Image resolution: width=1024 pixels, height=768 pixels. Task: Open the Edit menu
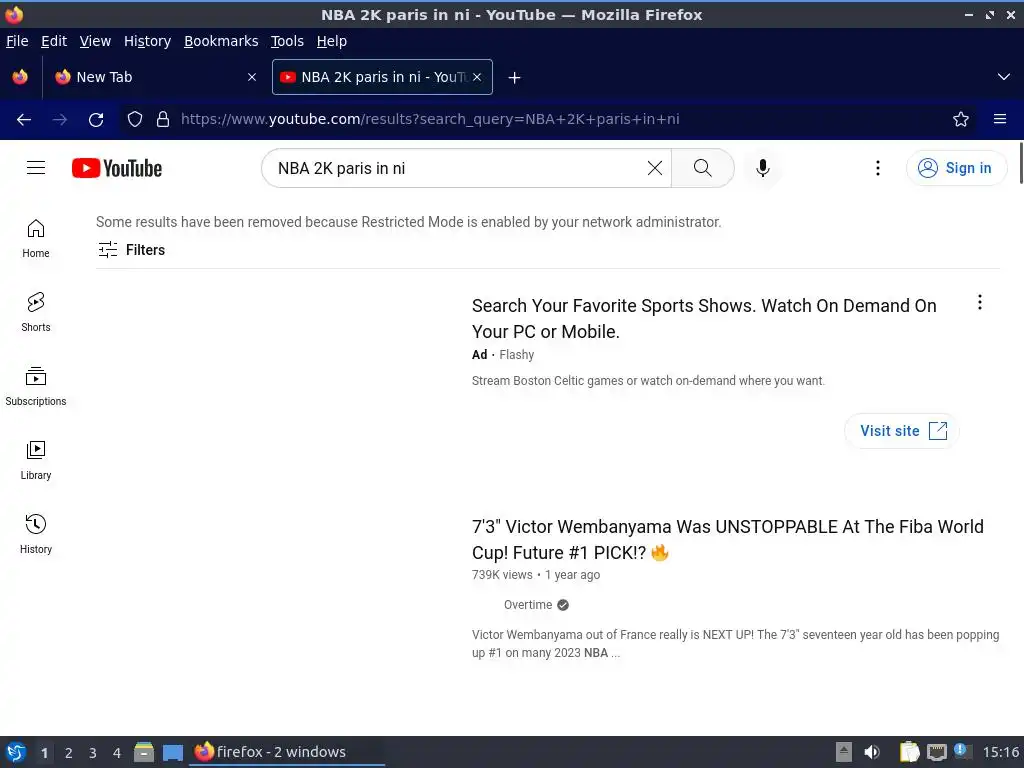54,41
